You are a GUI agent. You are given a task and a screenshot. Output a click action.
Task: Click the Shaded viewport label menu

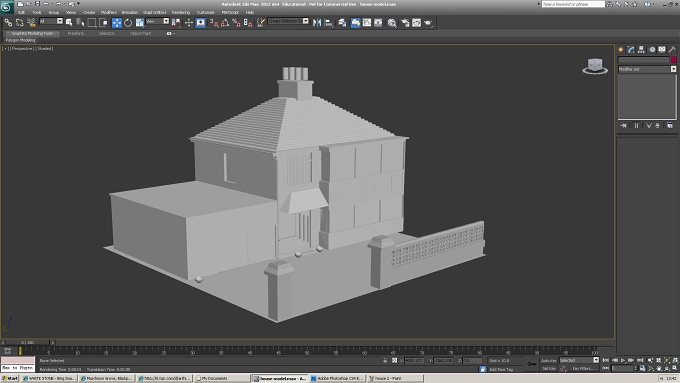coord(44,49)
